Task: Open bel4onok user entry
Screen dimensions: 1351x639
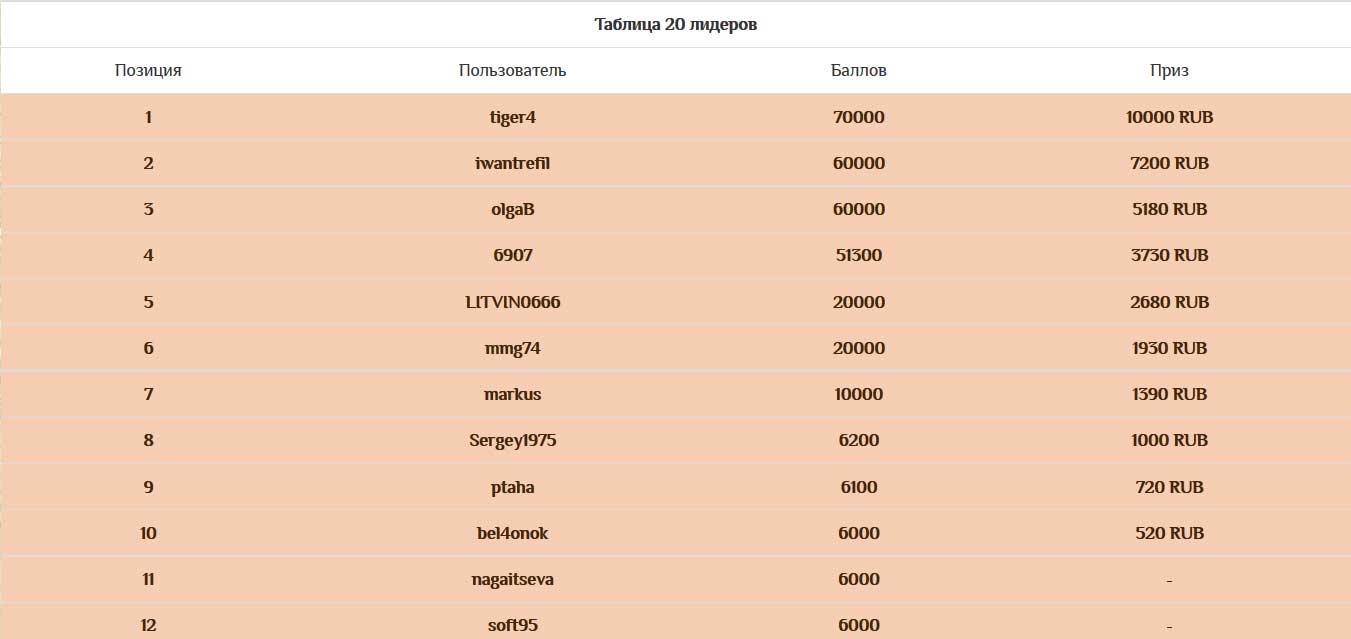Action: [513, 533]
